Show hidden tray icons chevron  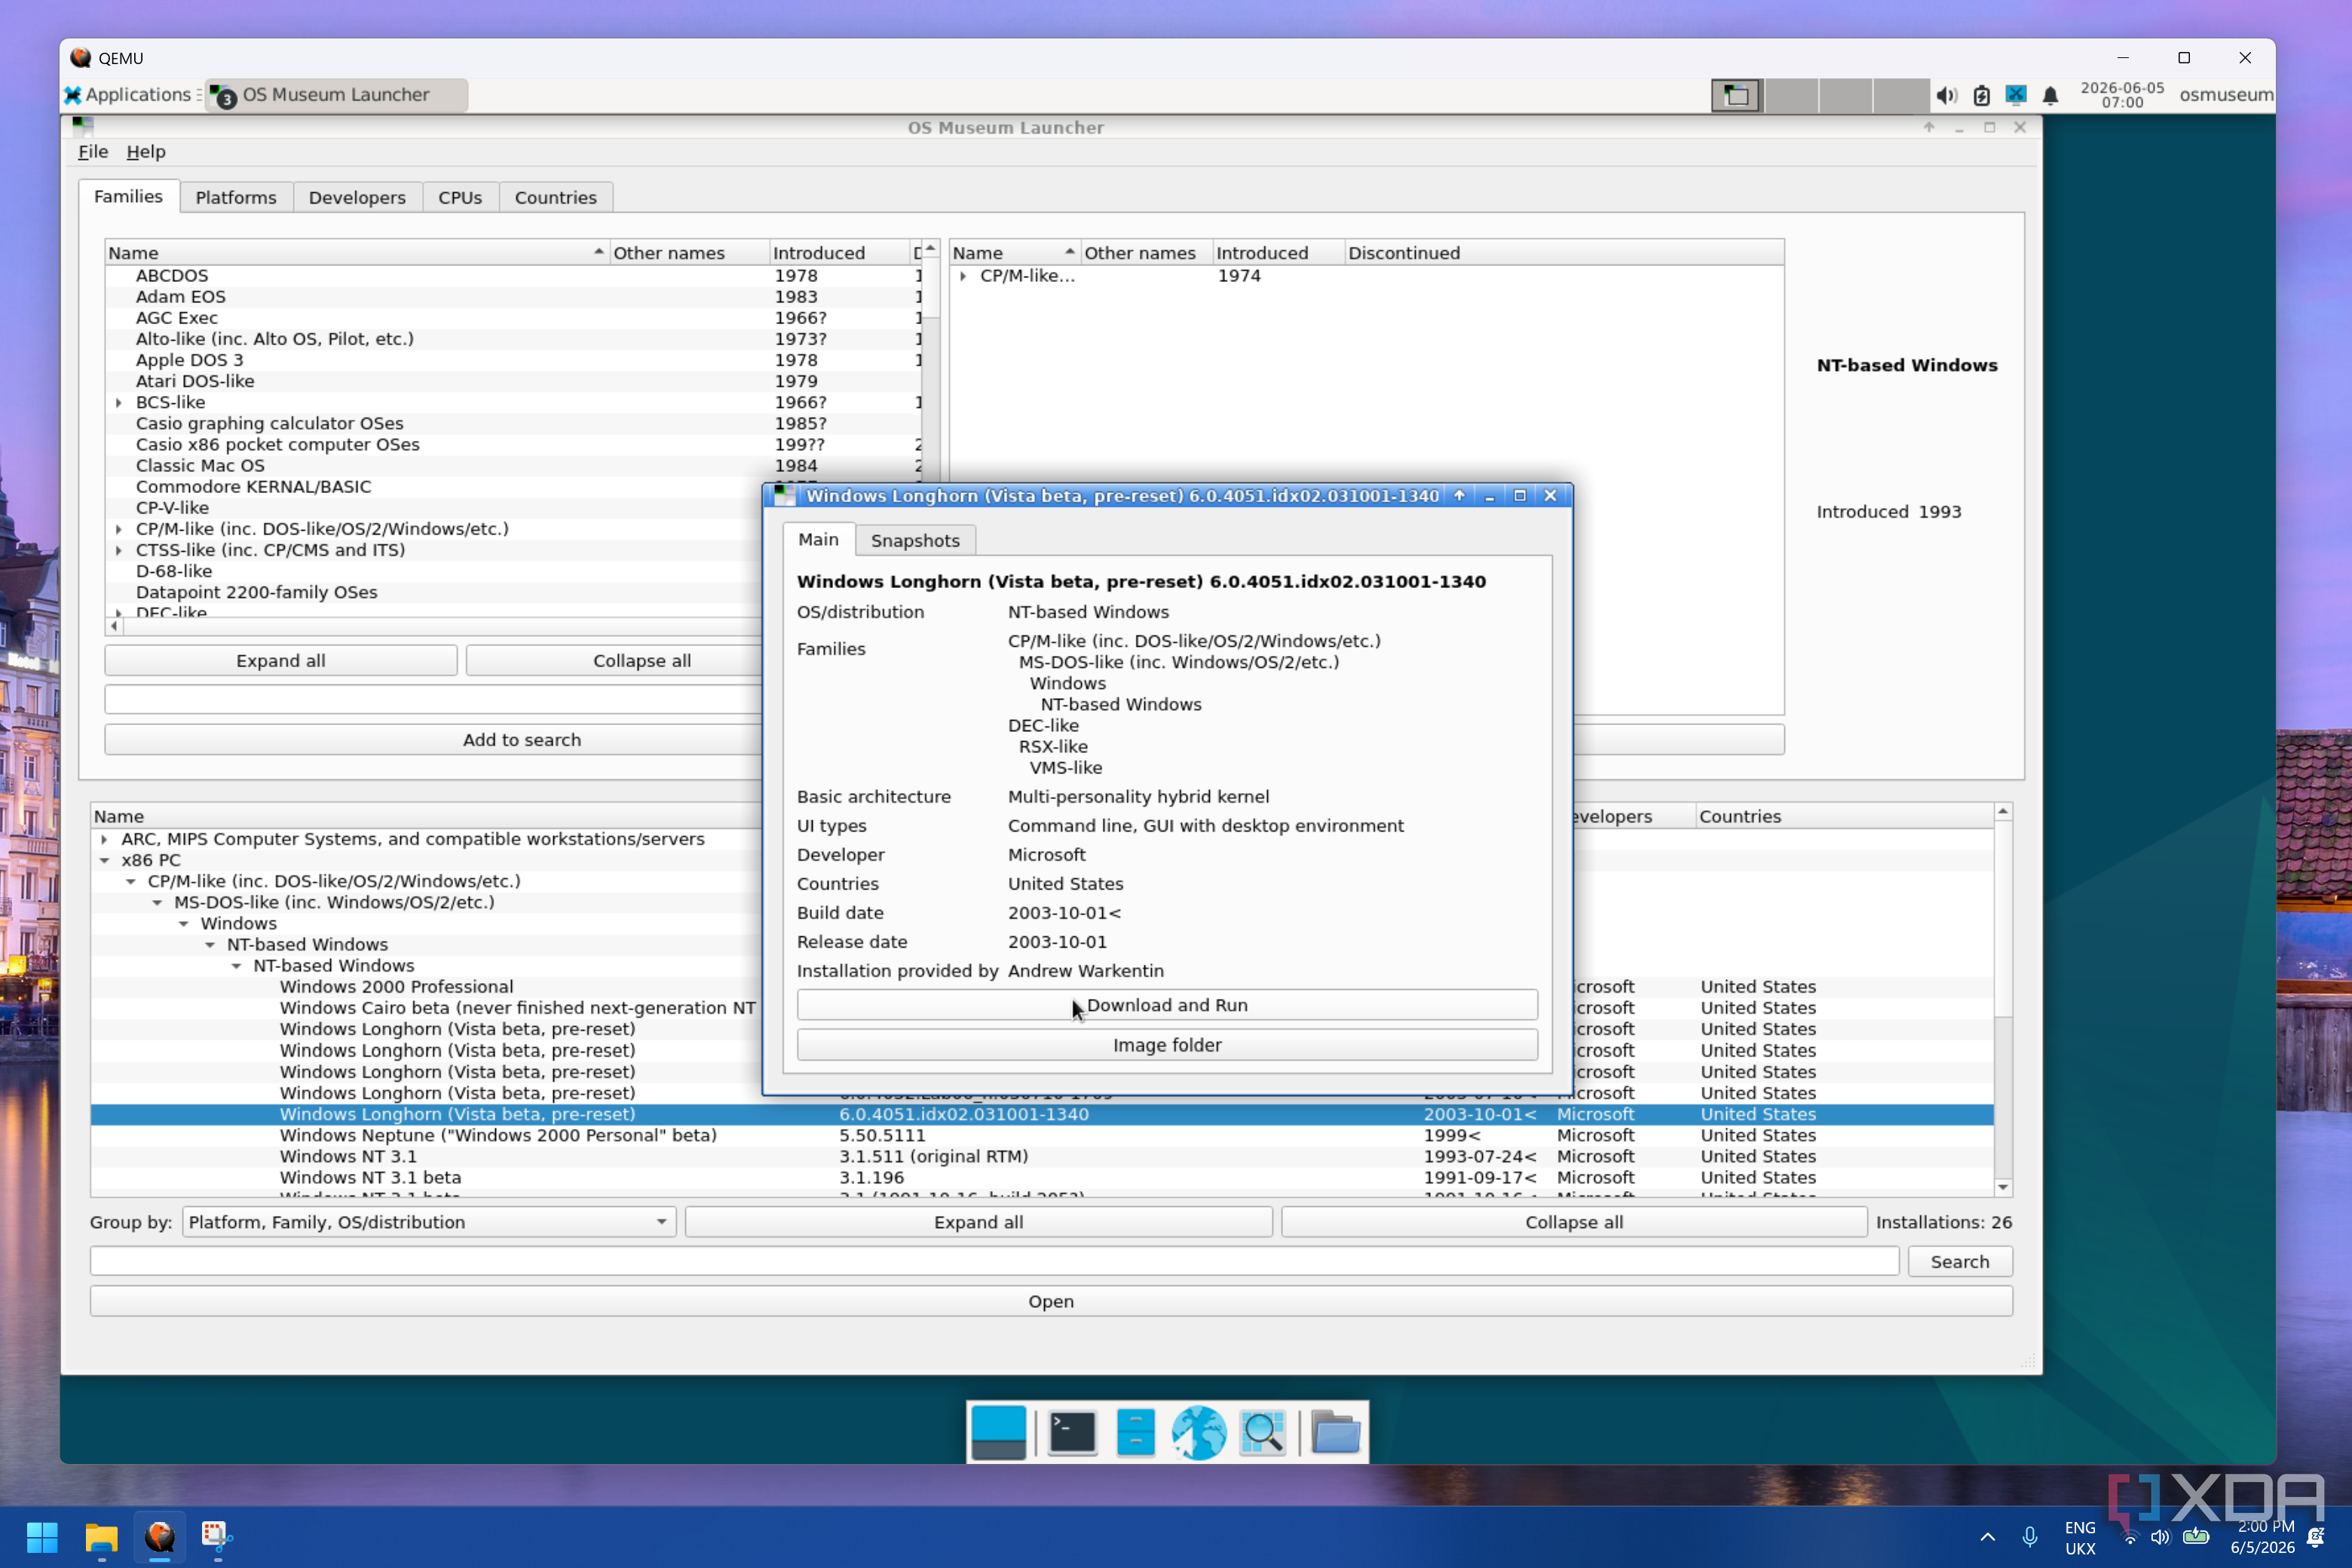coord(1987,1537)
